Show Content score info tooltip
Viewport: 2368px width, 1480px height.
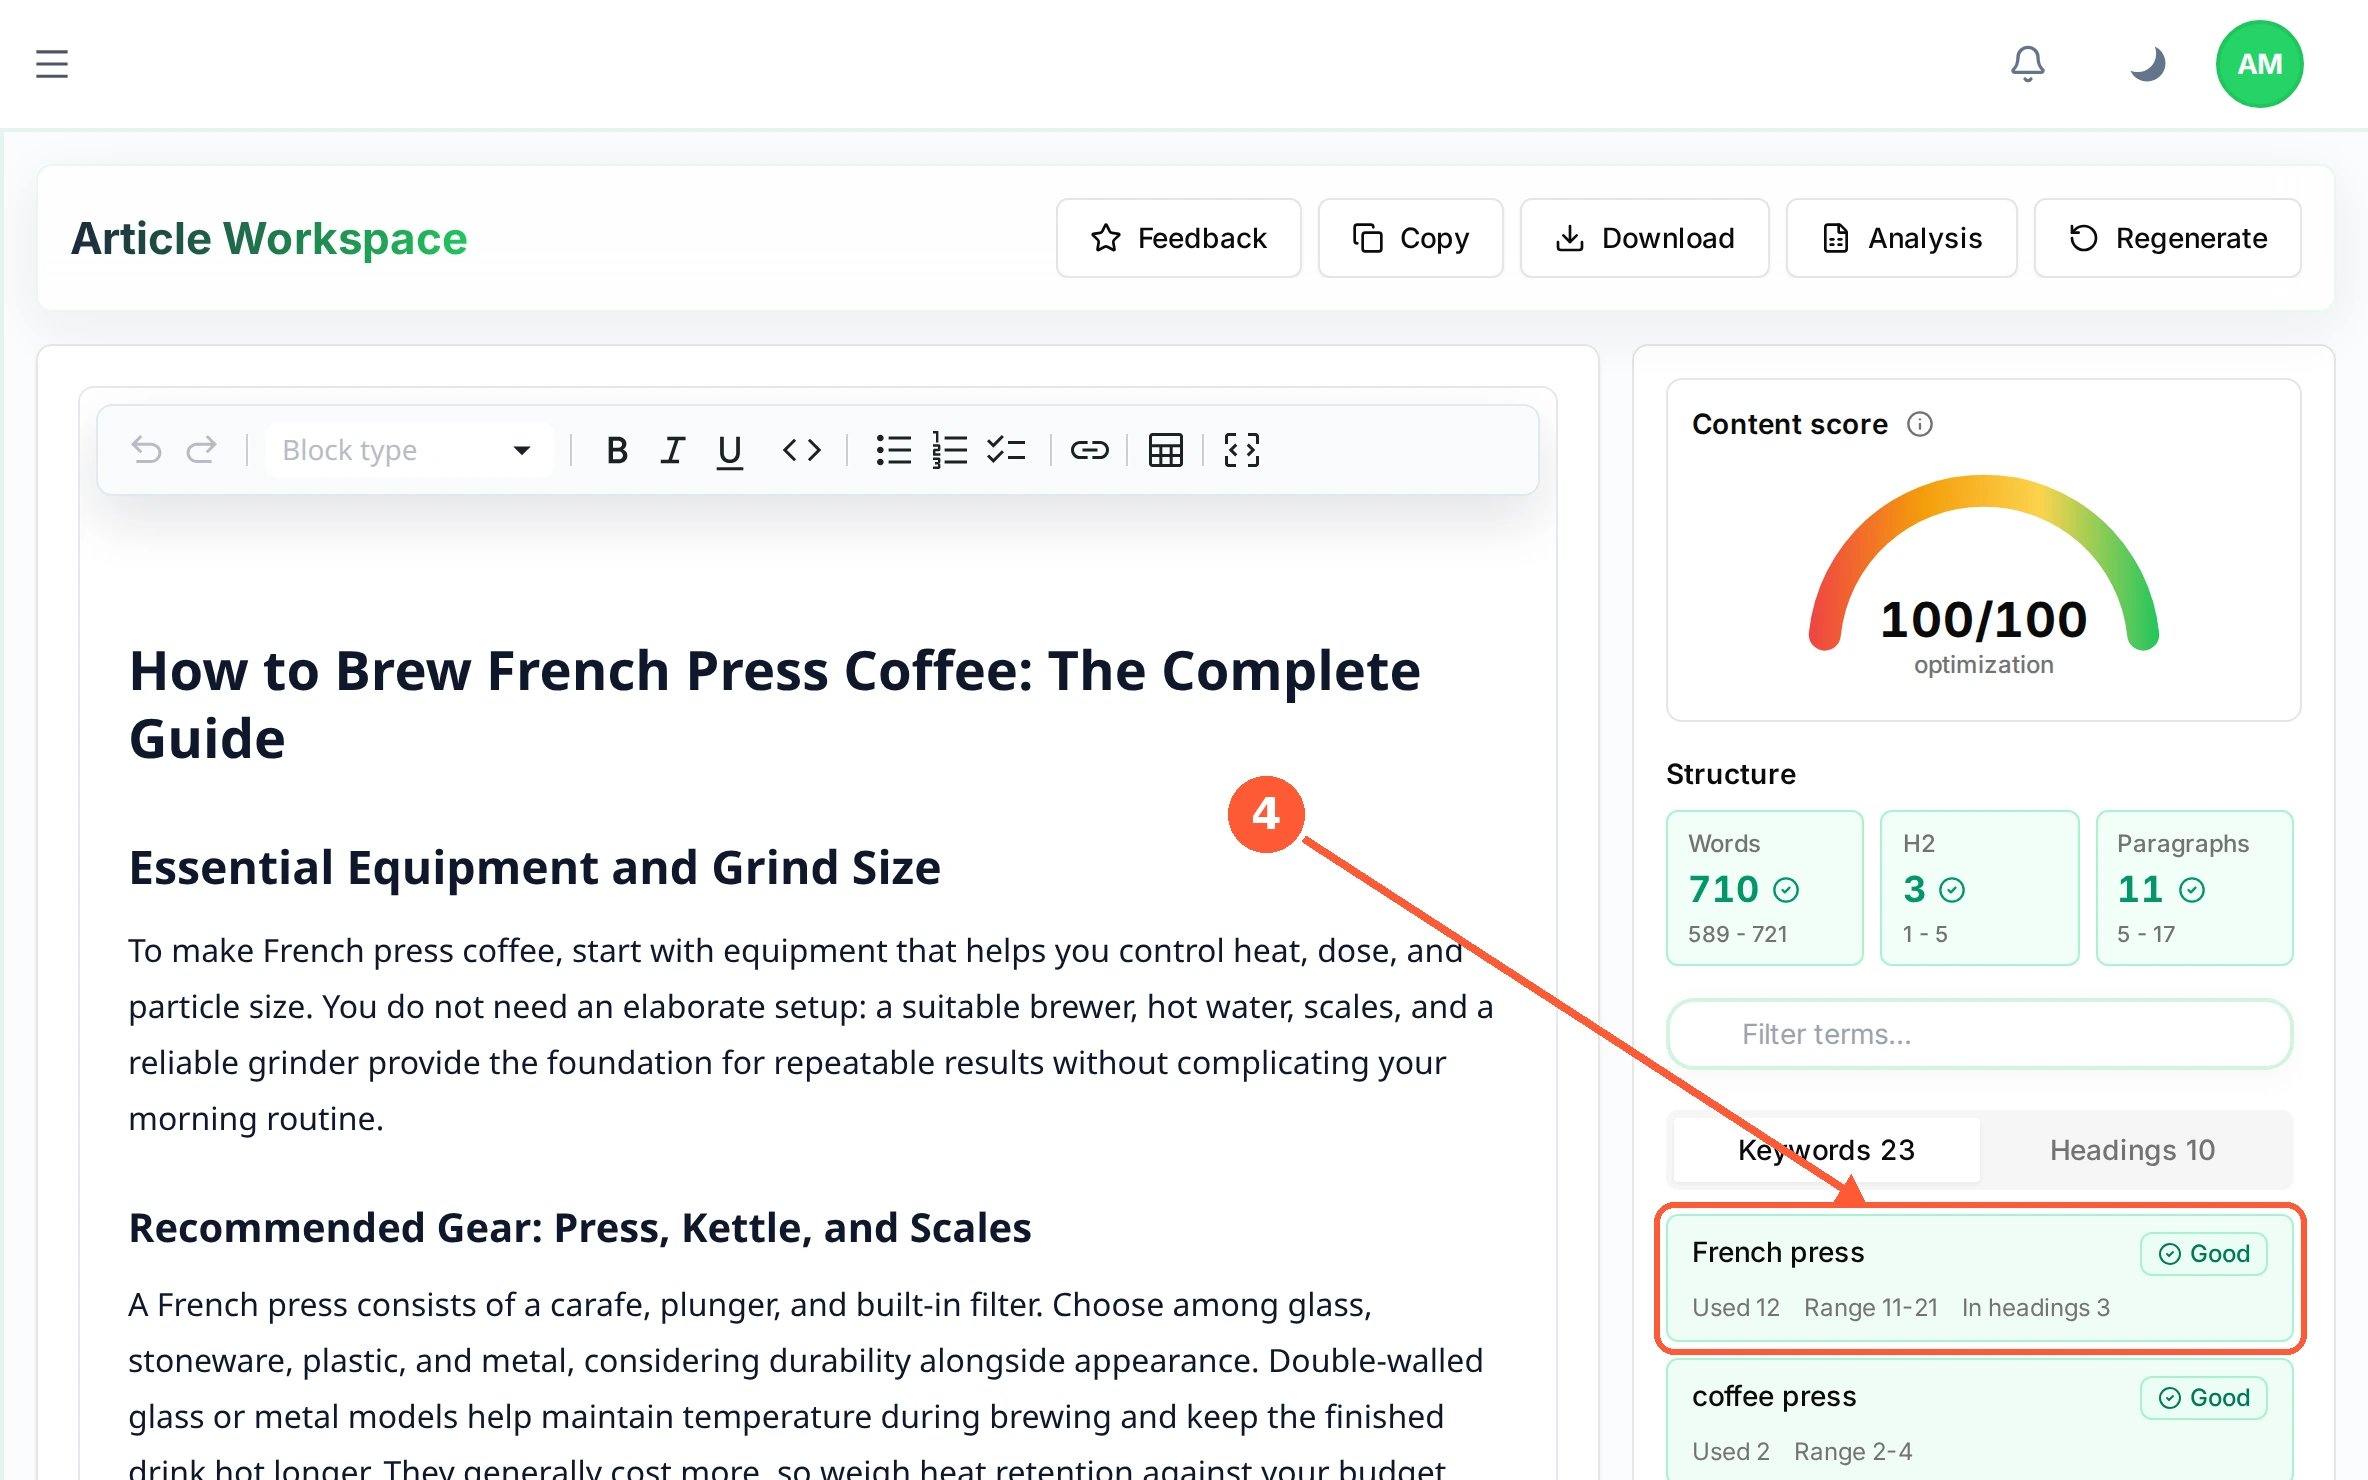click(1920, 424)
